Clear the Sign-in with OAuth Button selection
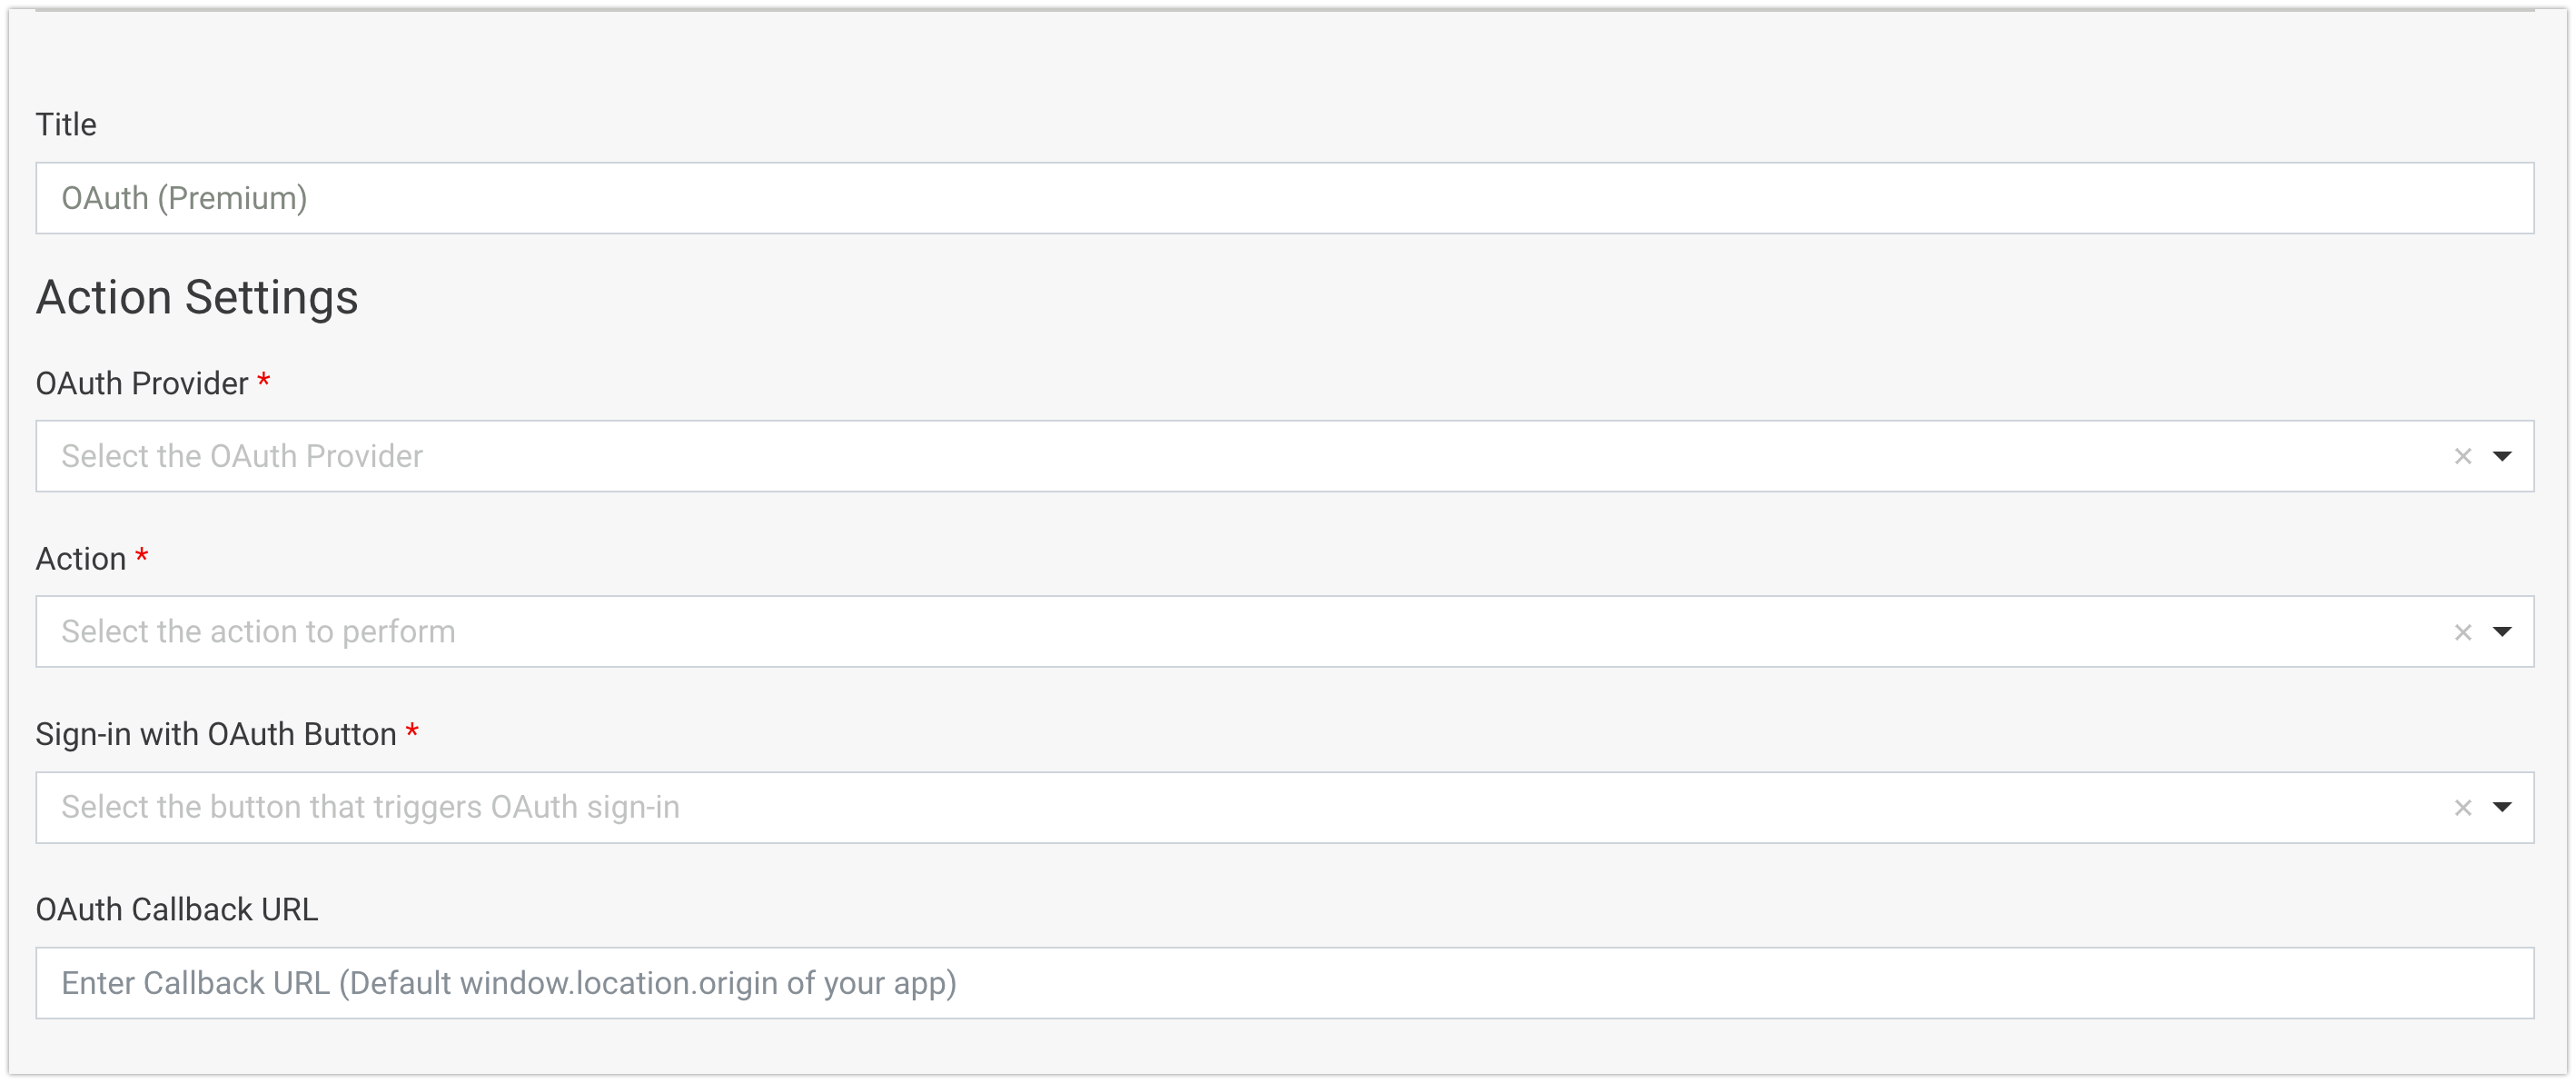2576x1083 pixels. click(2462, 808)
